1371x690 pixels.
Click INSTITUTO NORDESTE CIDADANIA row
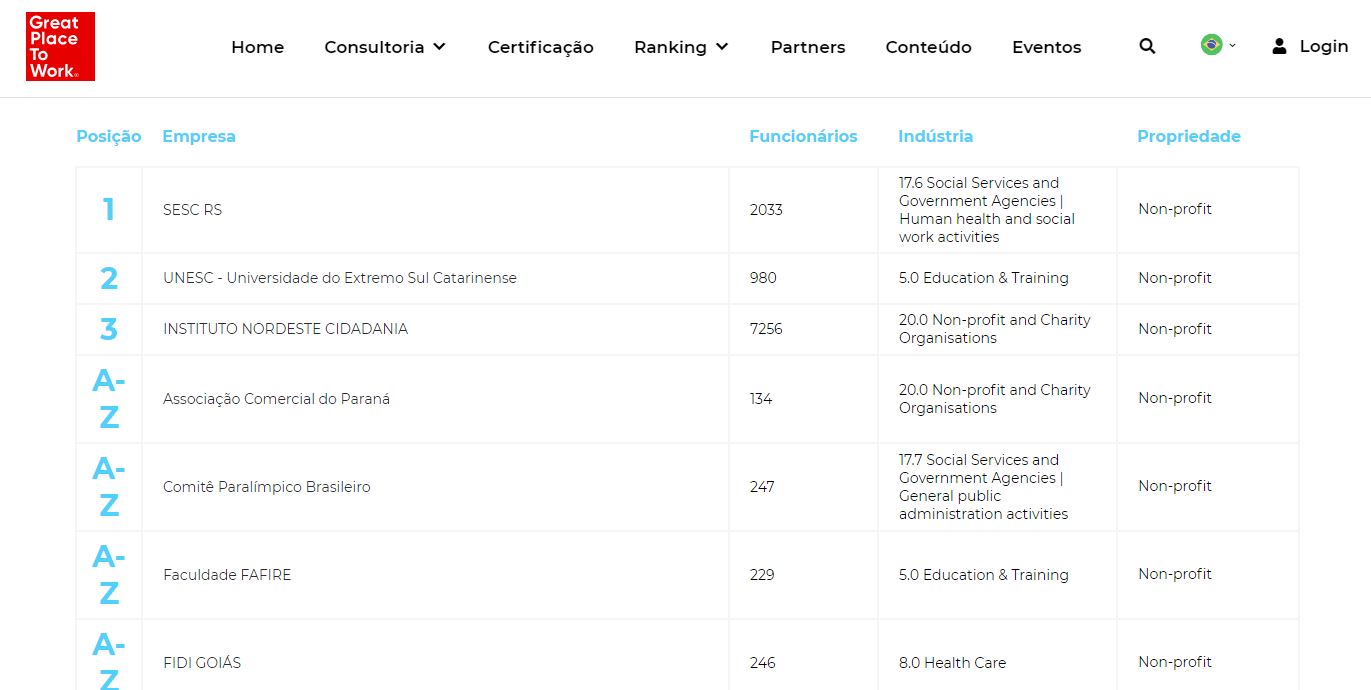pos(285,329)
